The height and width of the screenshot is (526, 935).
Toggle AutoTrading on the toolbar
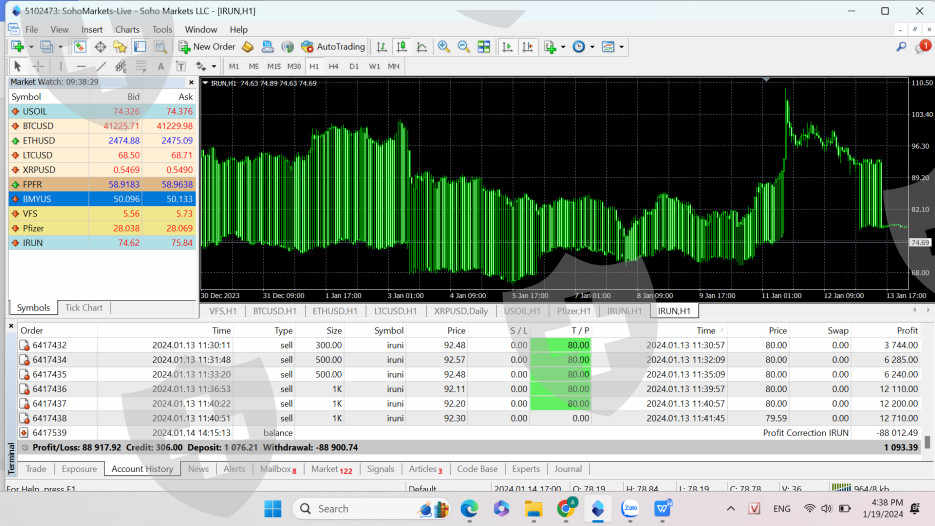coord(333,47)
